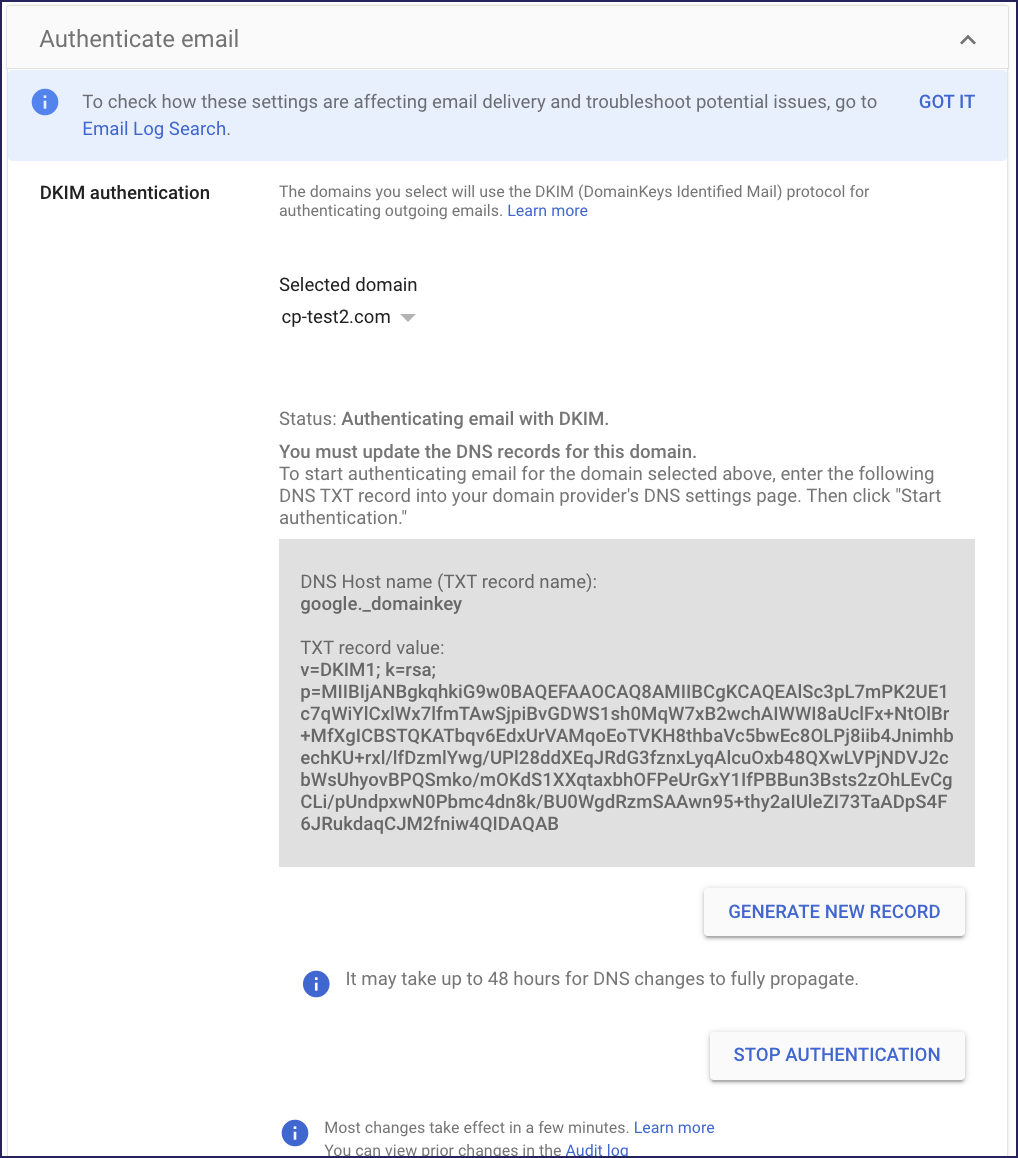Image resolution: width=1018 pixels, height=1158 pixels.
Task: Click the 'Authenticating email with DKIM' status text
Action: point(475,419)
